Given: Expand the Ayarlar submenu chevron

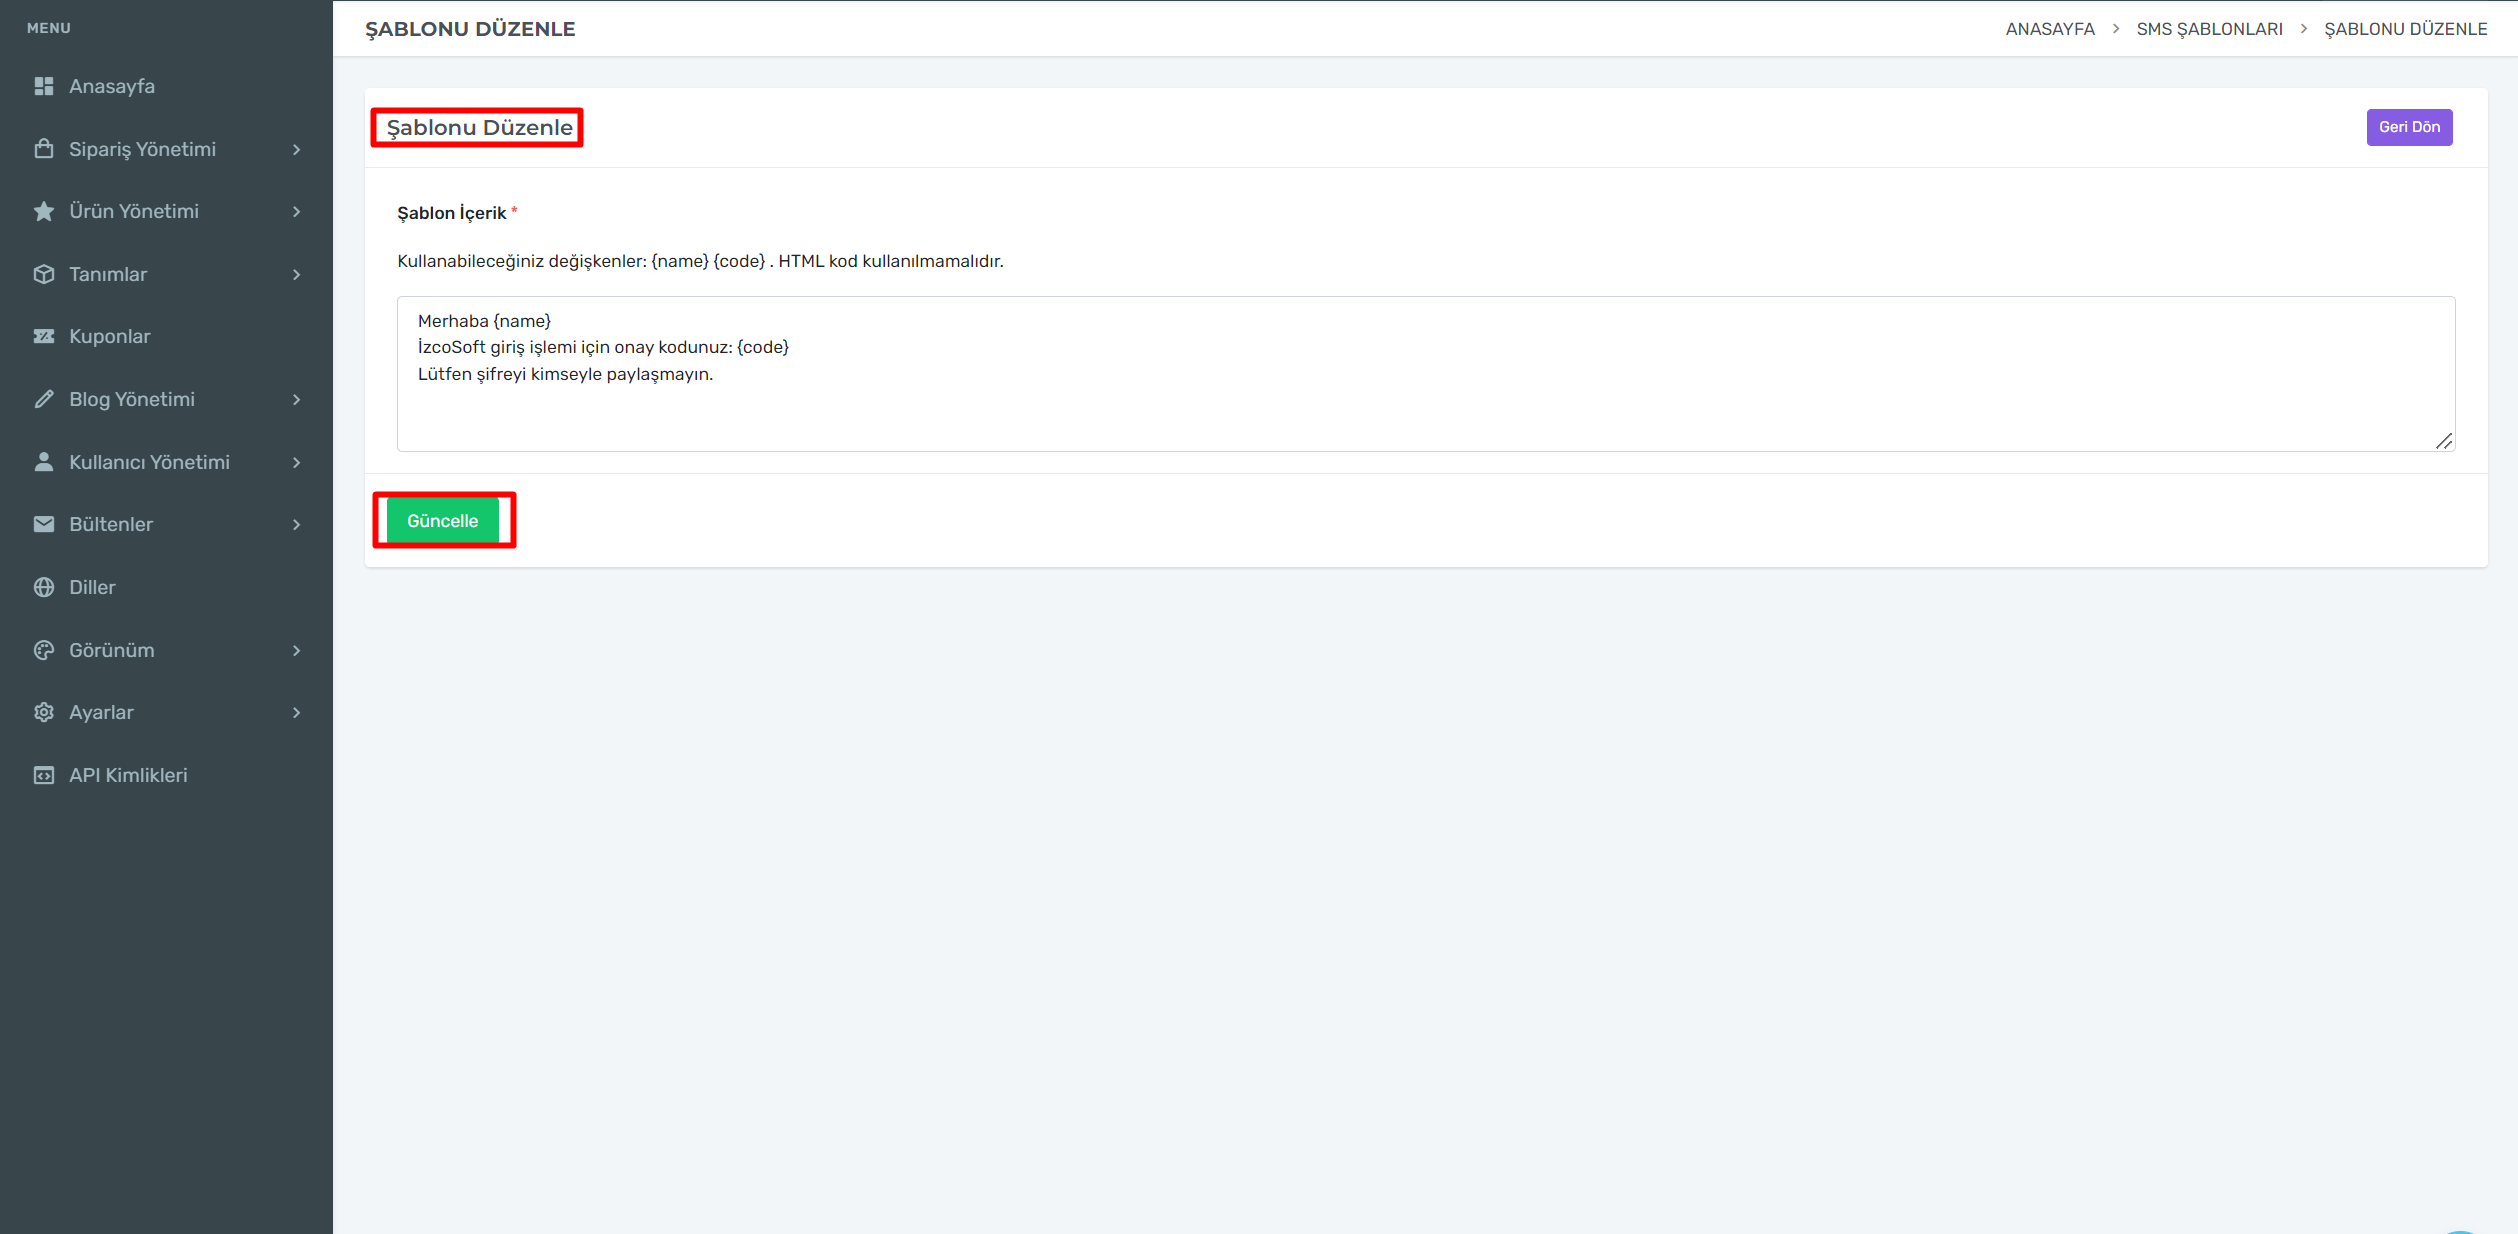Looking at the screenshot, I should 296,712.
